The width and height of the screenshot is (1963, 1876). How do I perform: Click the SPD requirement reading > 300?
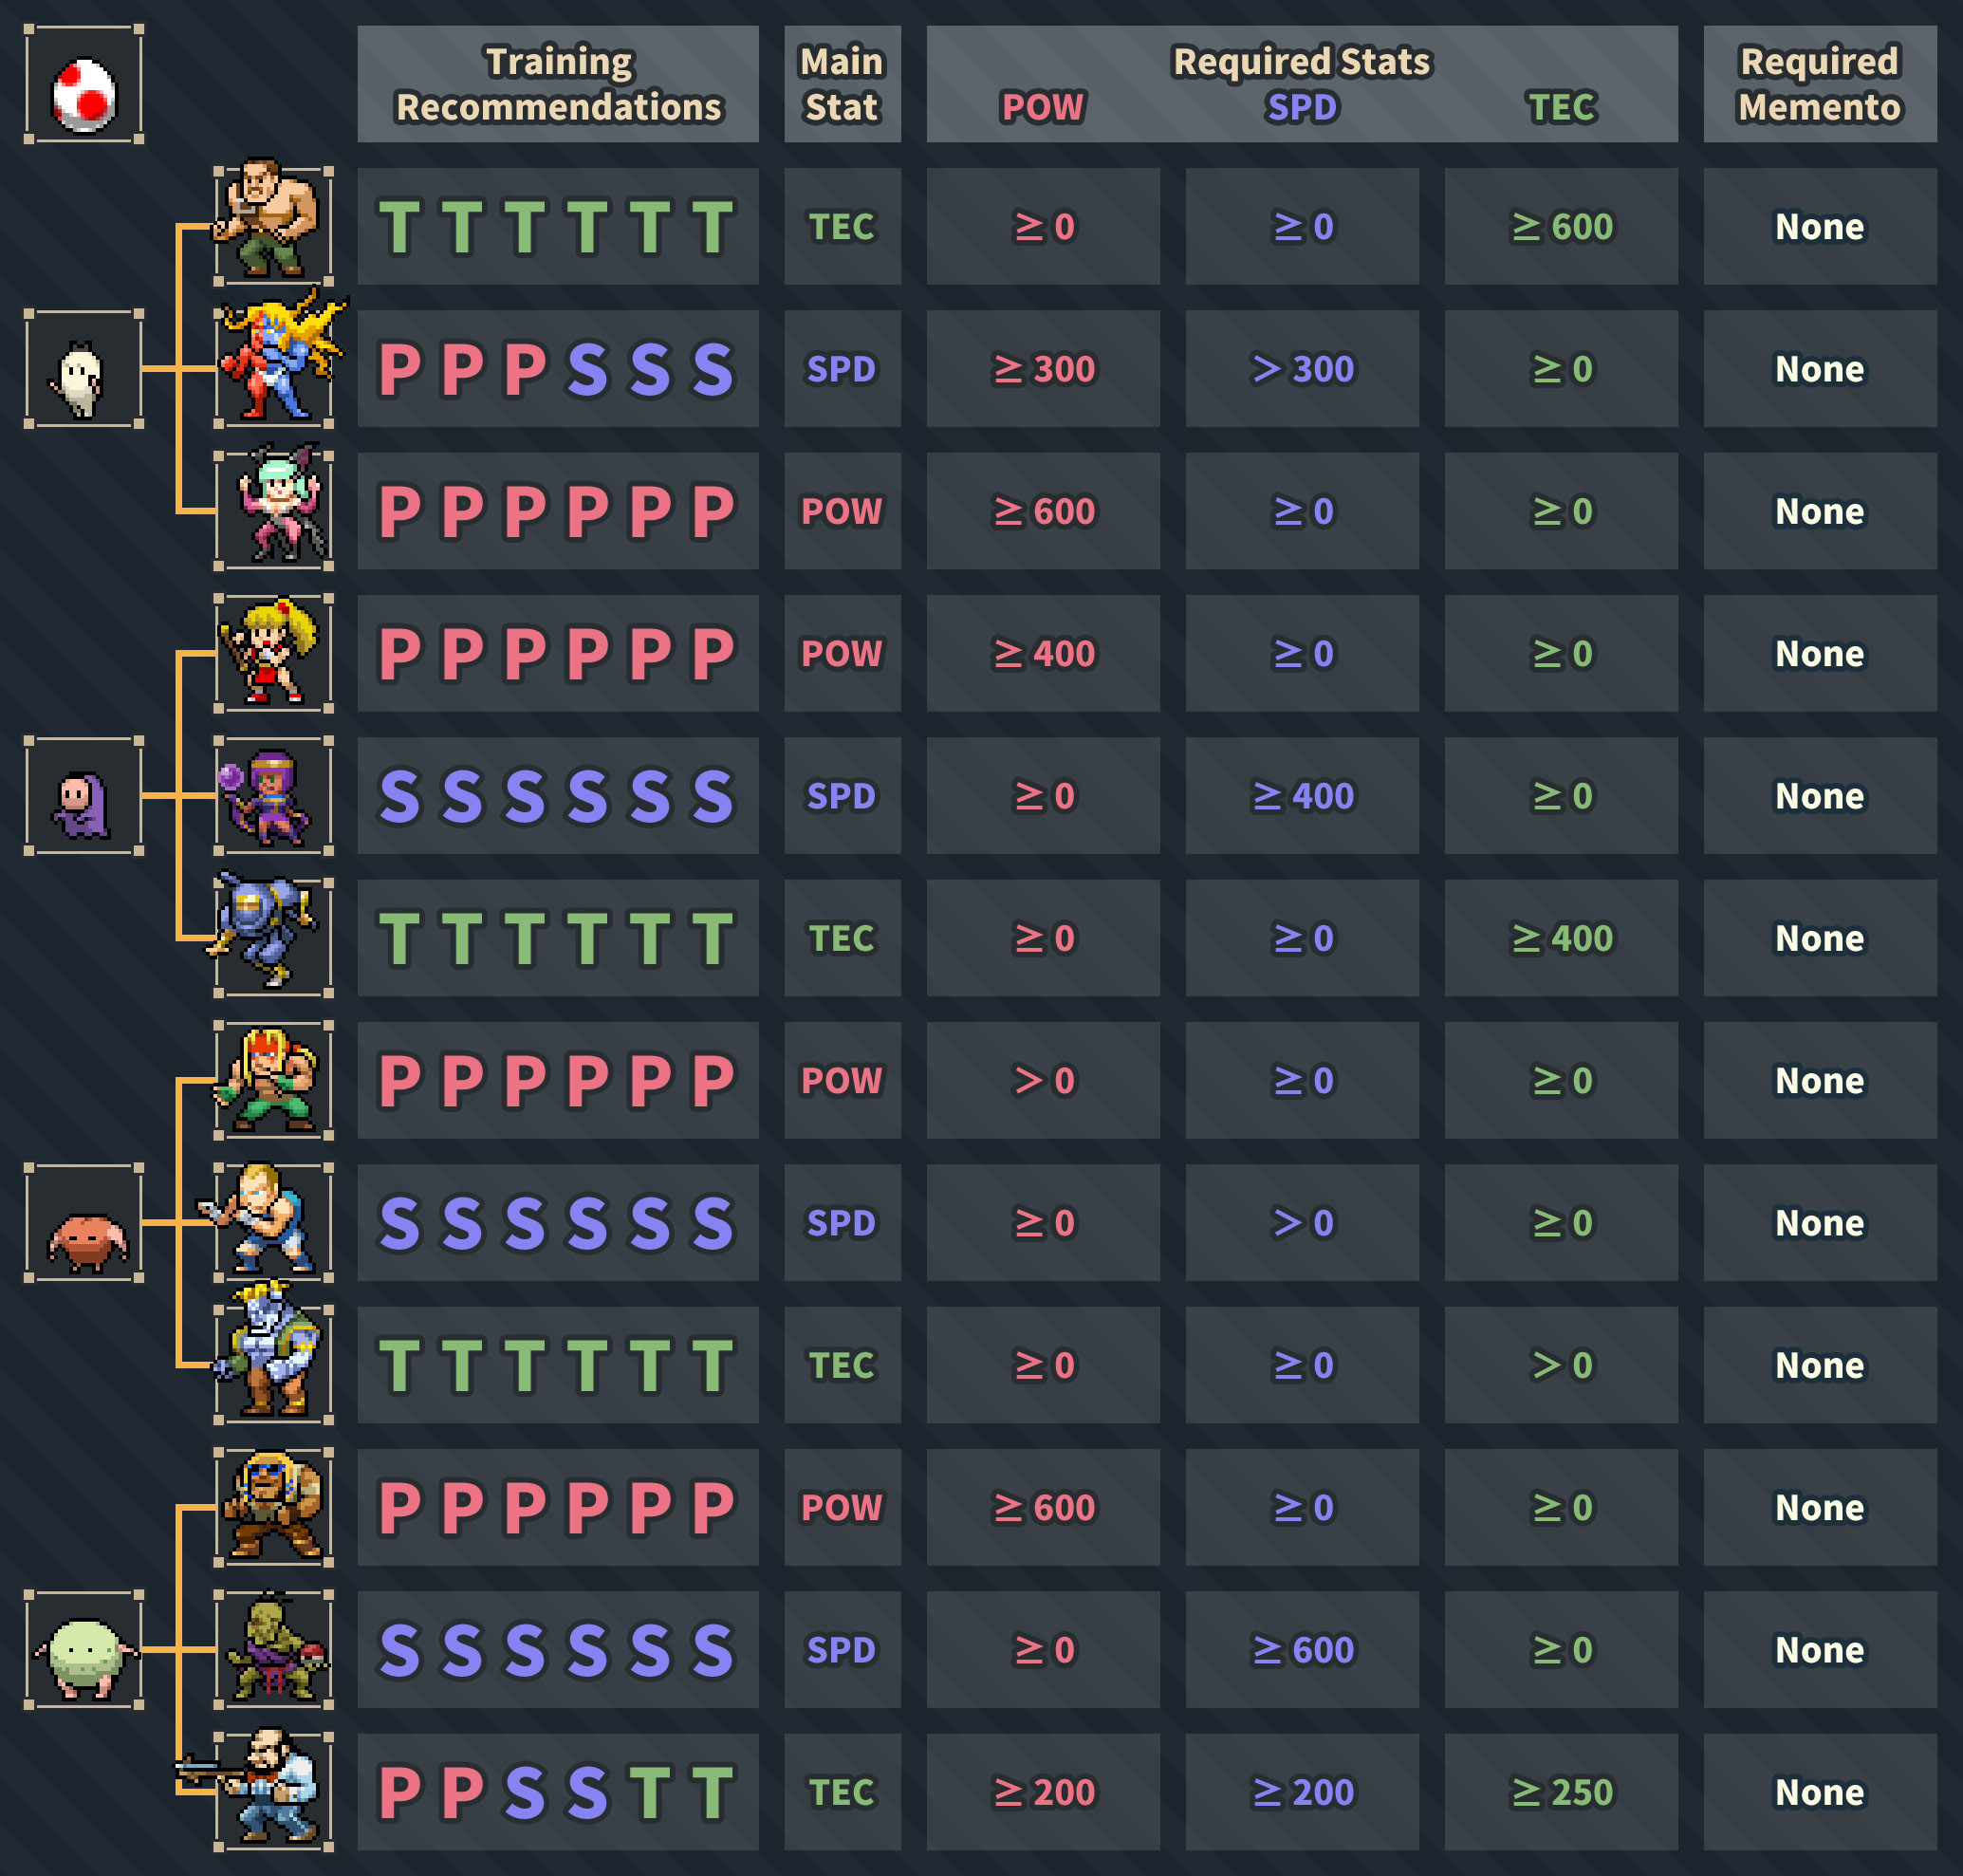tap(1302, 369)
